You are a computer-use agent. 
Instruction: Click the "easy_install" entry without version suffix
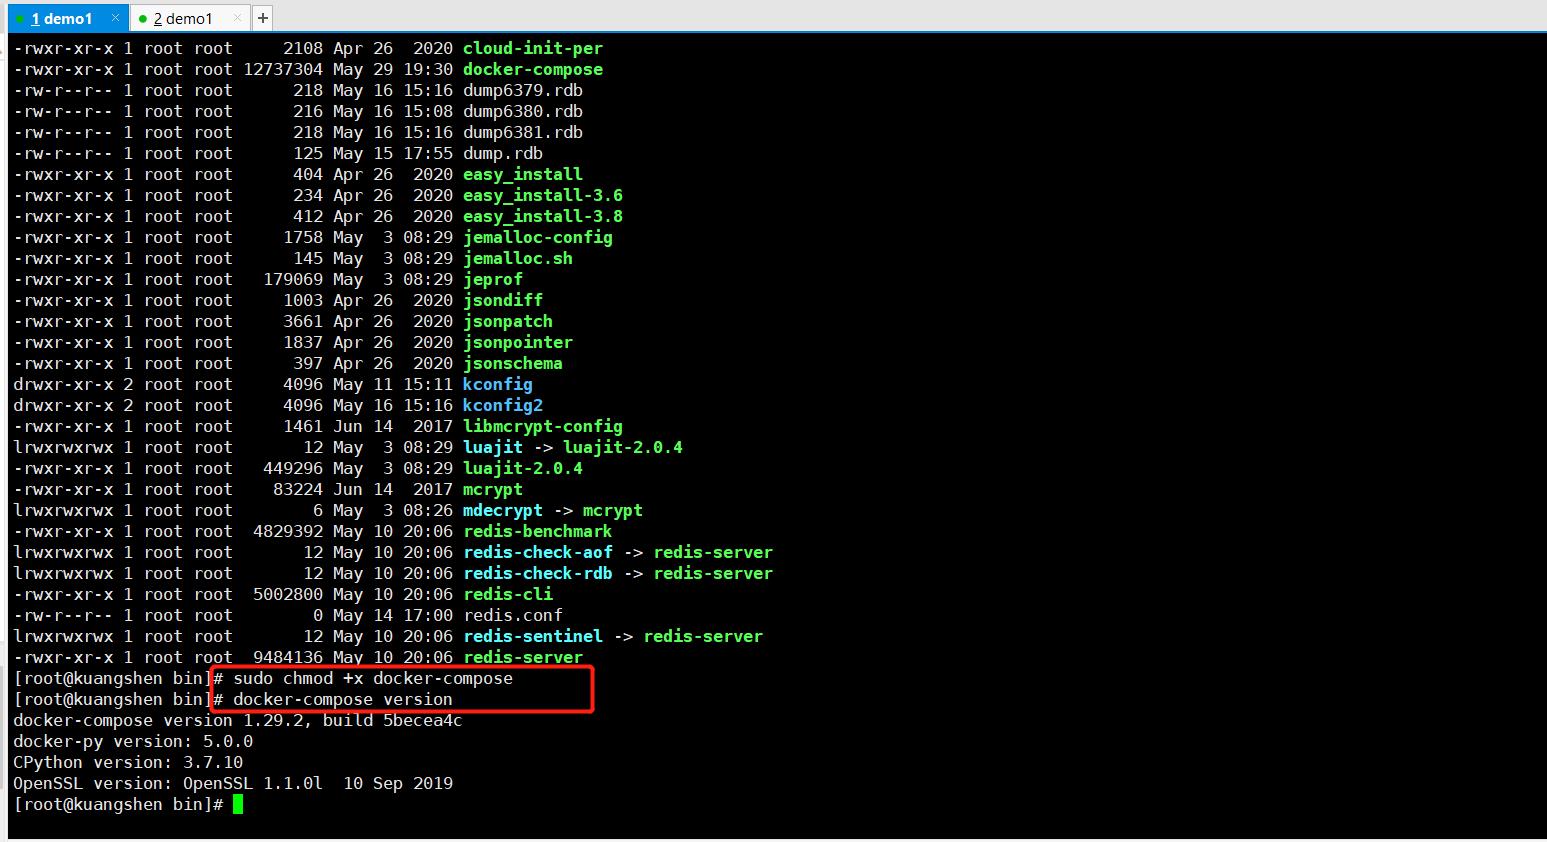pyautogui.click(x=523, y=174)
